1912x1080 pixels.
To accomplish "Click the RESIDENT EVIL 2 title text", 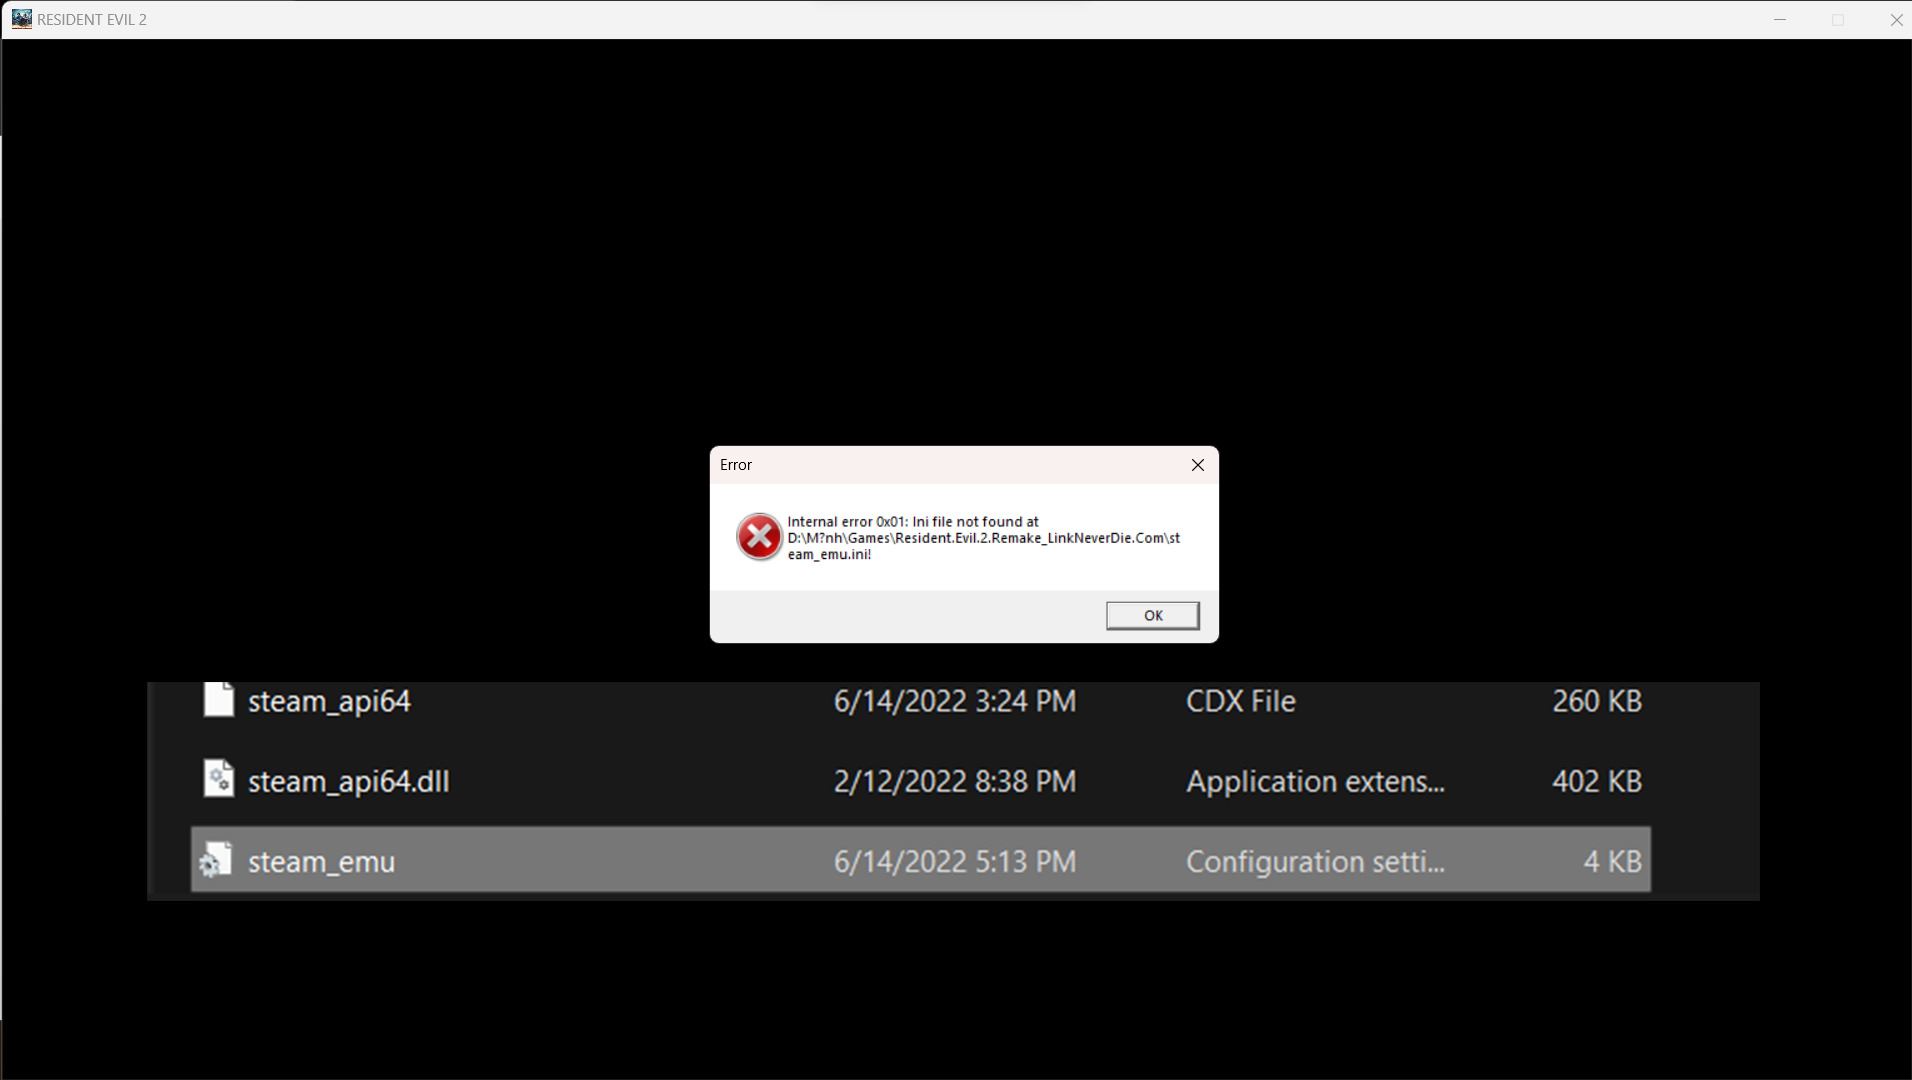I will pos(92,19).
